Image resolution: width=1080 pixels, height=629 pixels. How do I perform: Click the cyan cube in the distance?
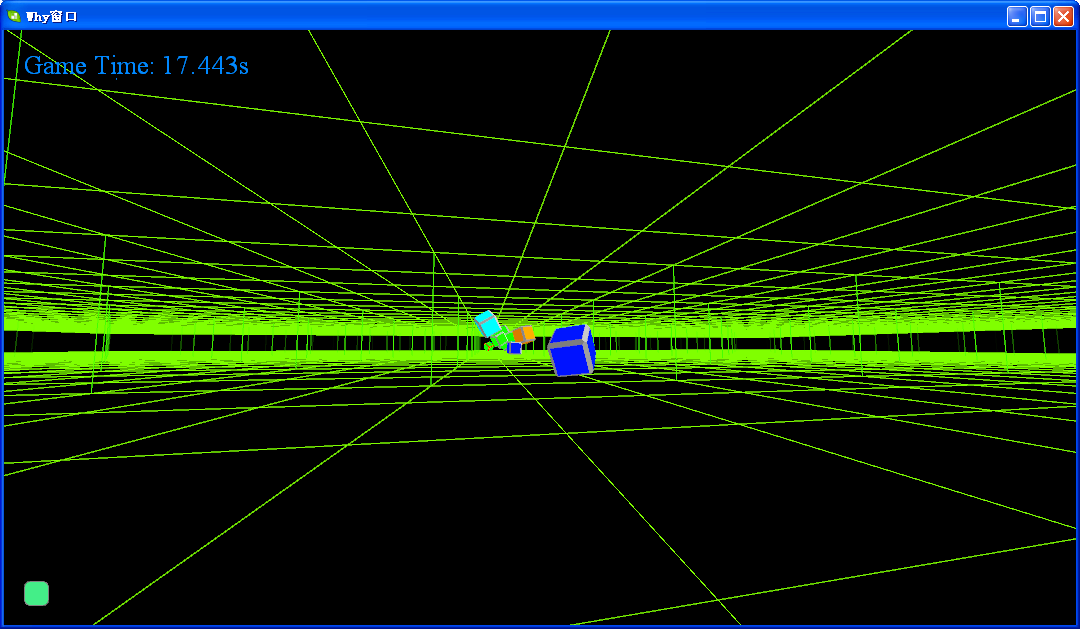[488, 324]
